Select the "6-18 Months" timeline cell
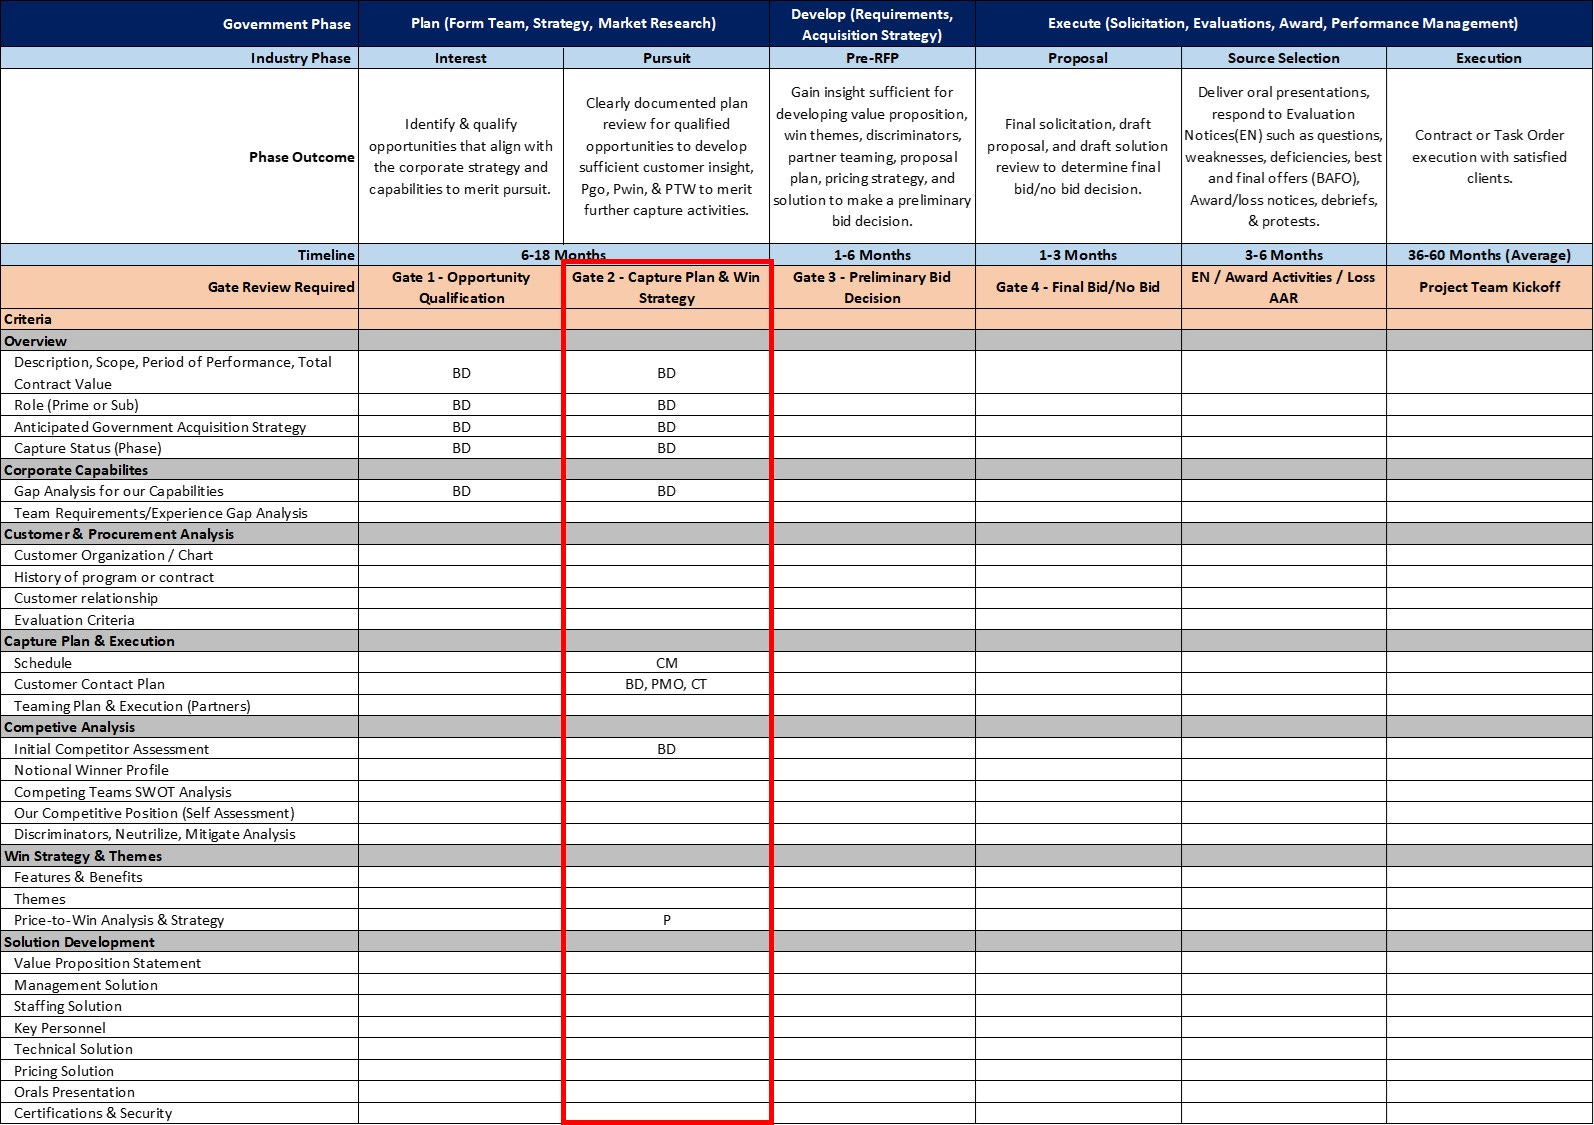This screenshot has height=1125, width=1594. pos(564,255)
